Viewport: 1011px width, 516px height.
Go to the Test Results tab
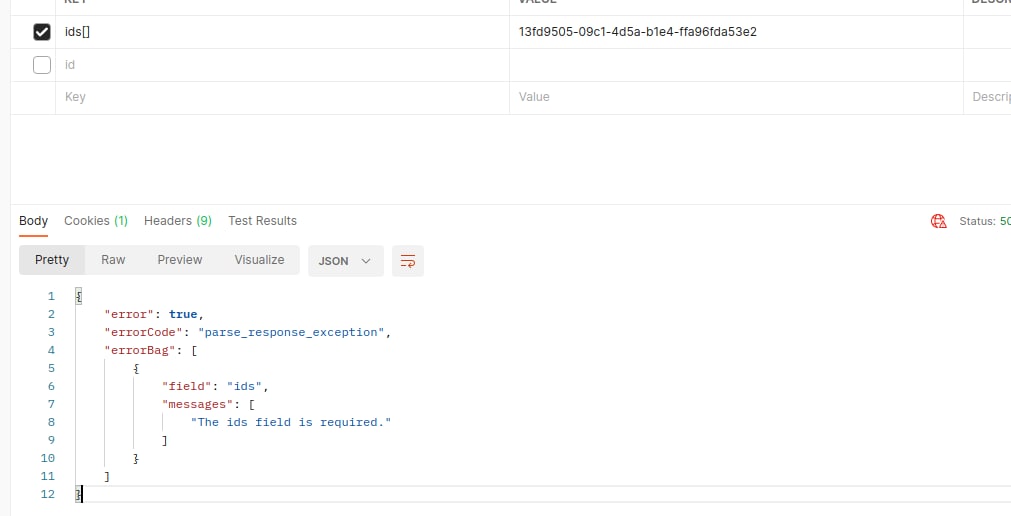262,221
